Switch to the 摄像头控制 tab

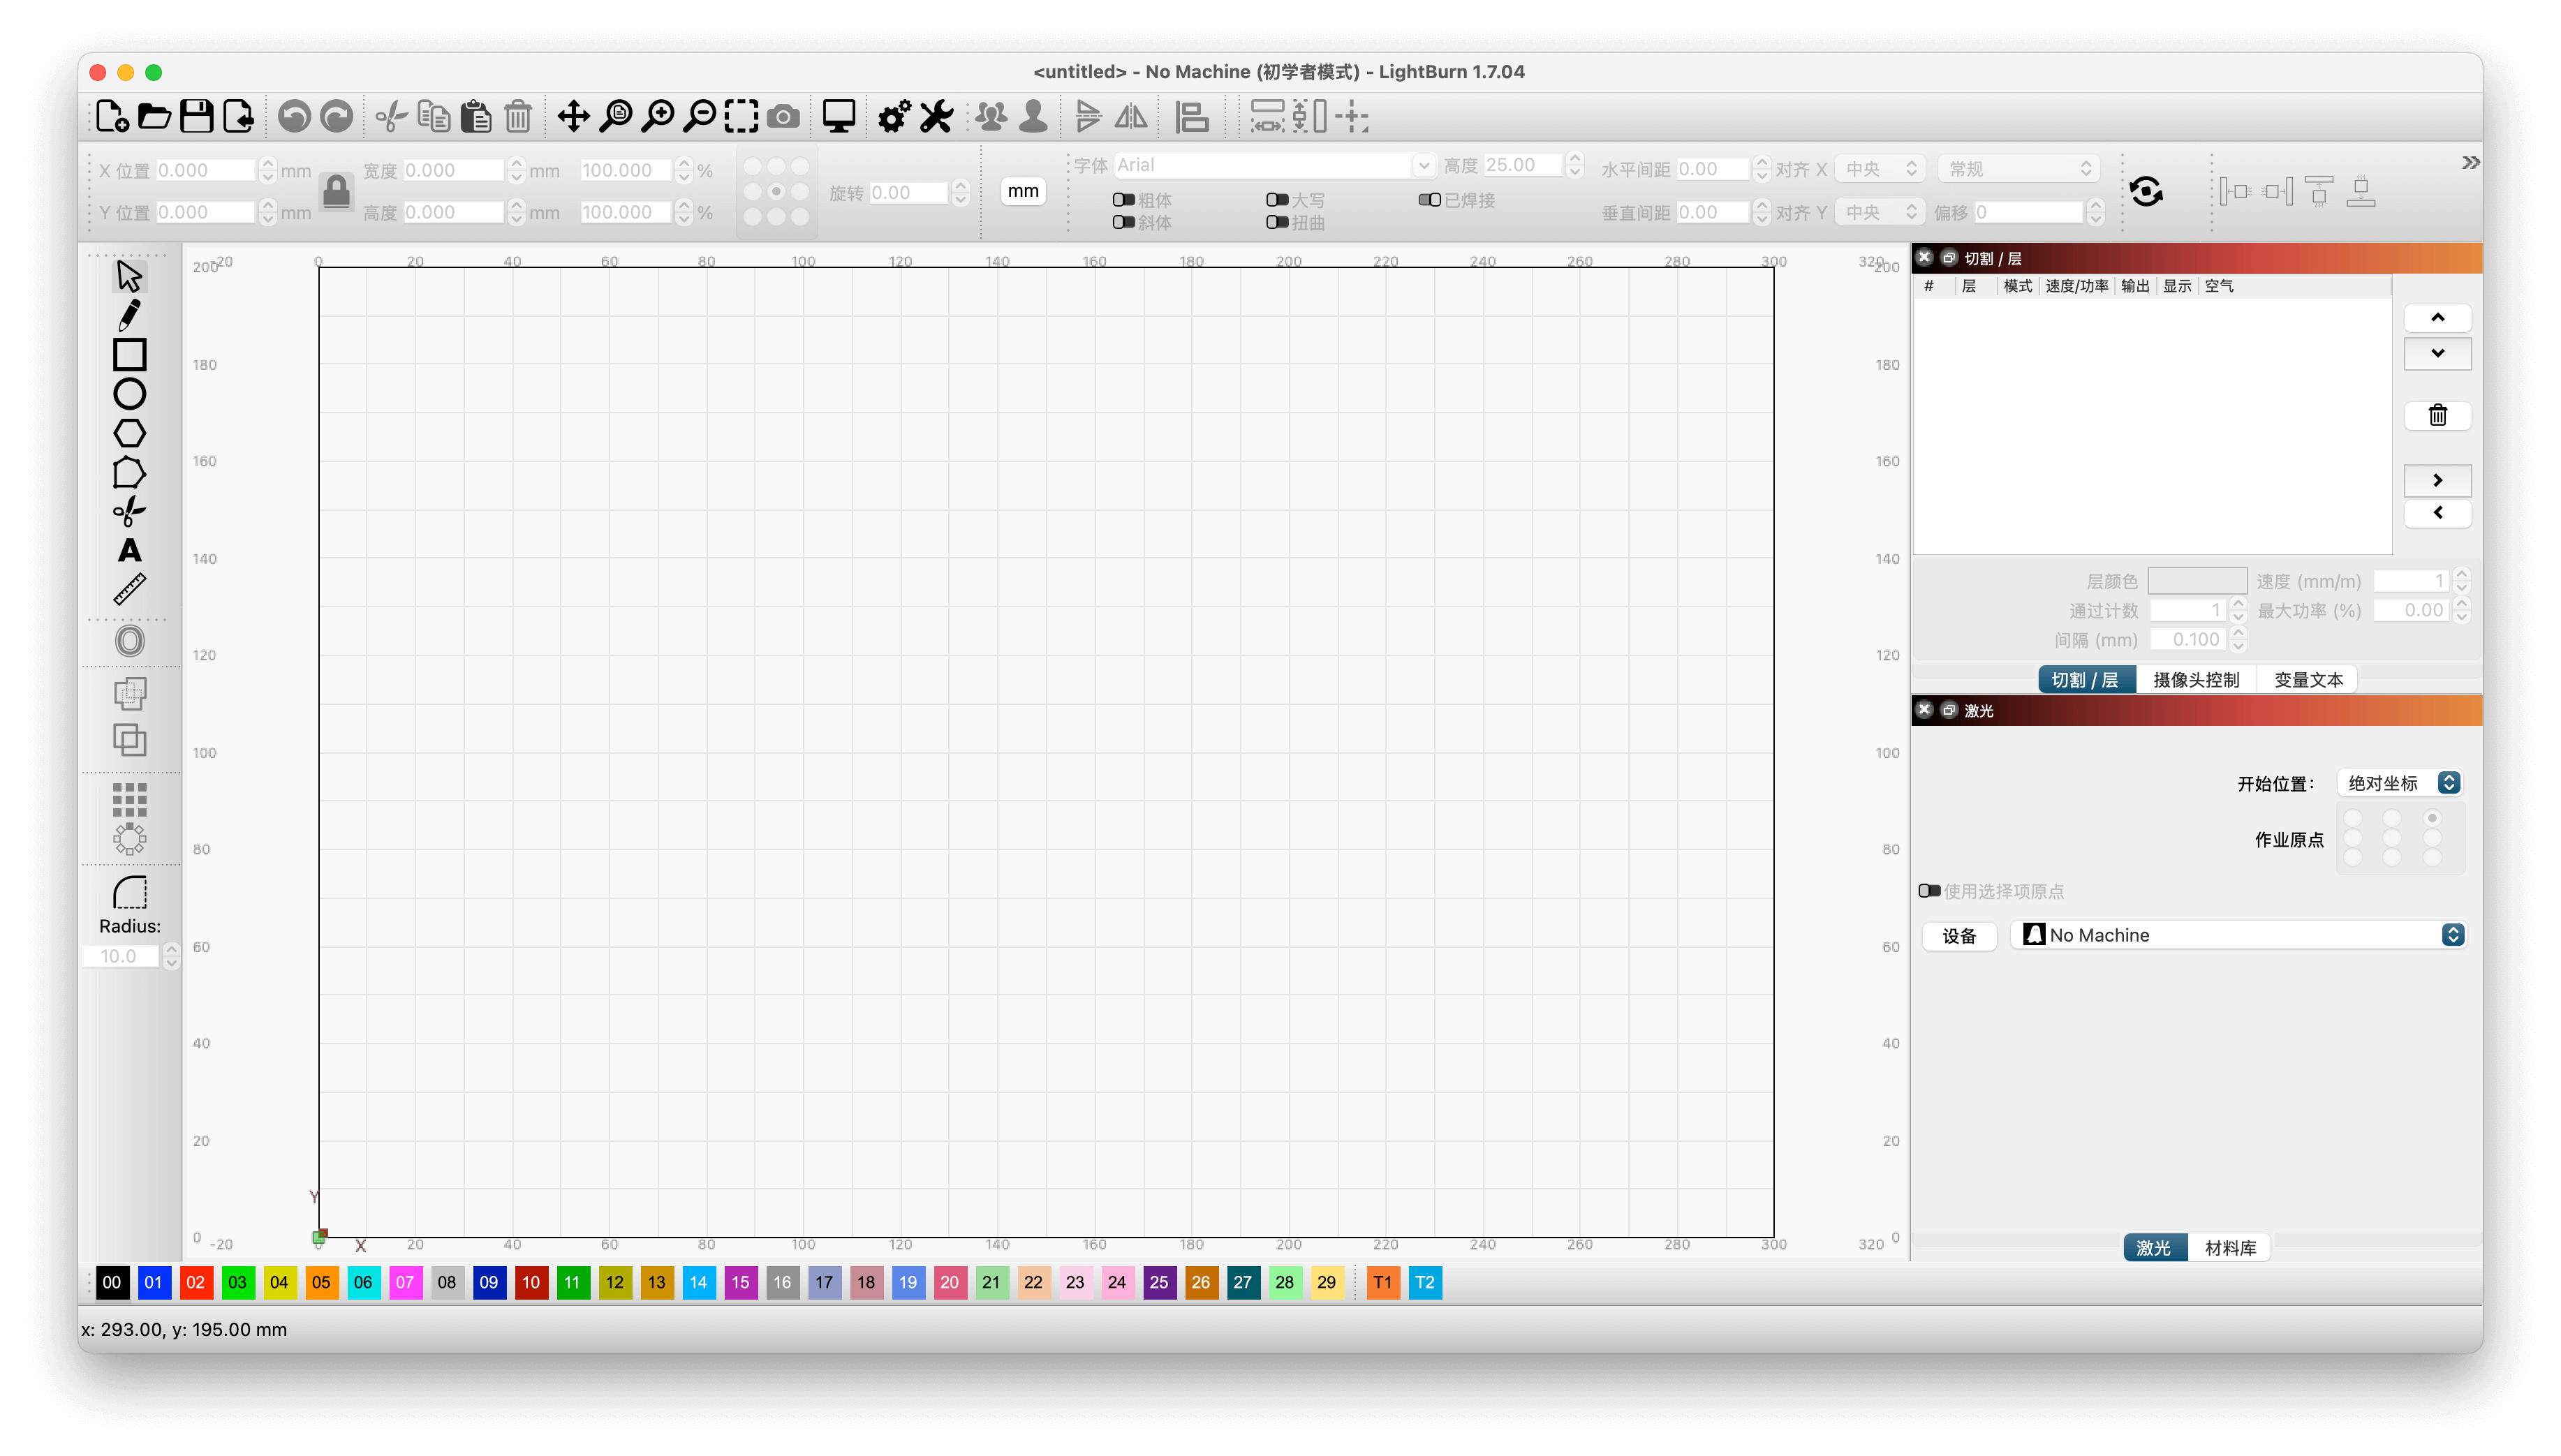[x=2196, y=680]
